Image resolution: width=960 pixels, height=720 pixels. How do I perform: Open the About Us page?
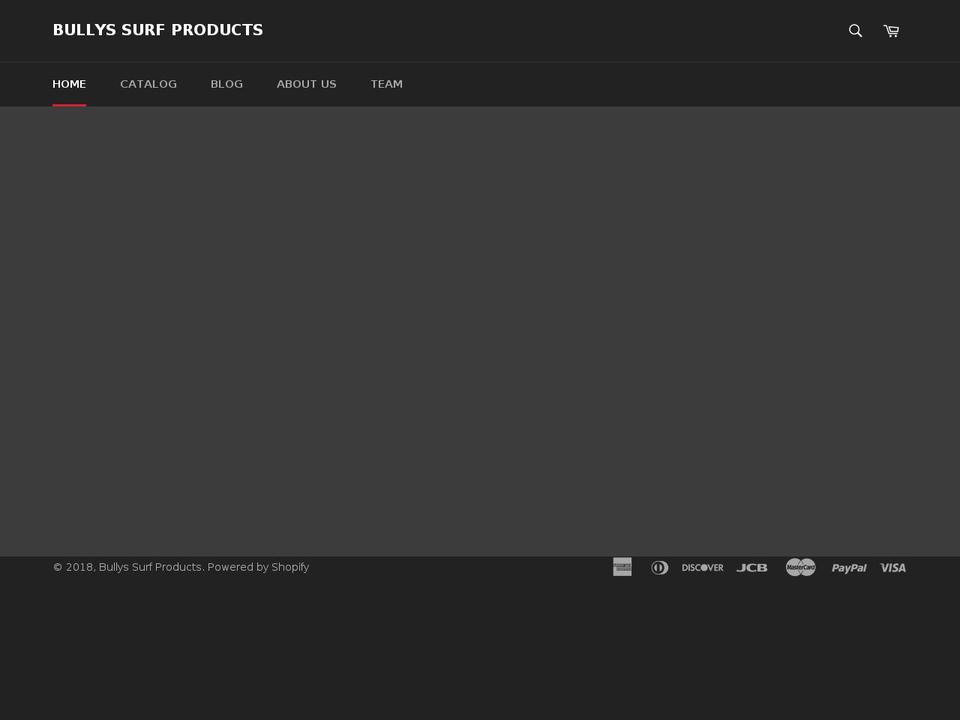click(x=306, y=84)
